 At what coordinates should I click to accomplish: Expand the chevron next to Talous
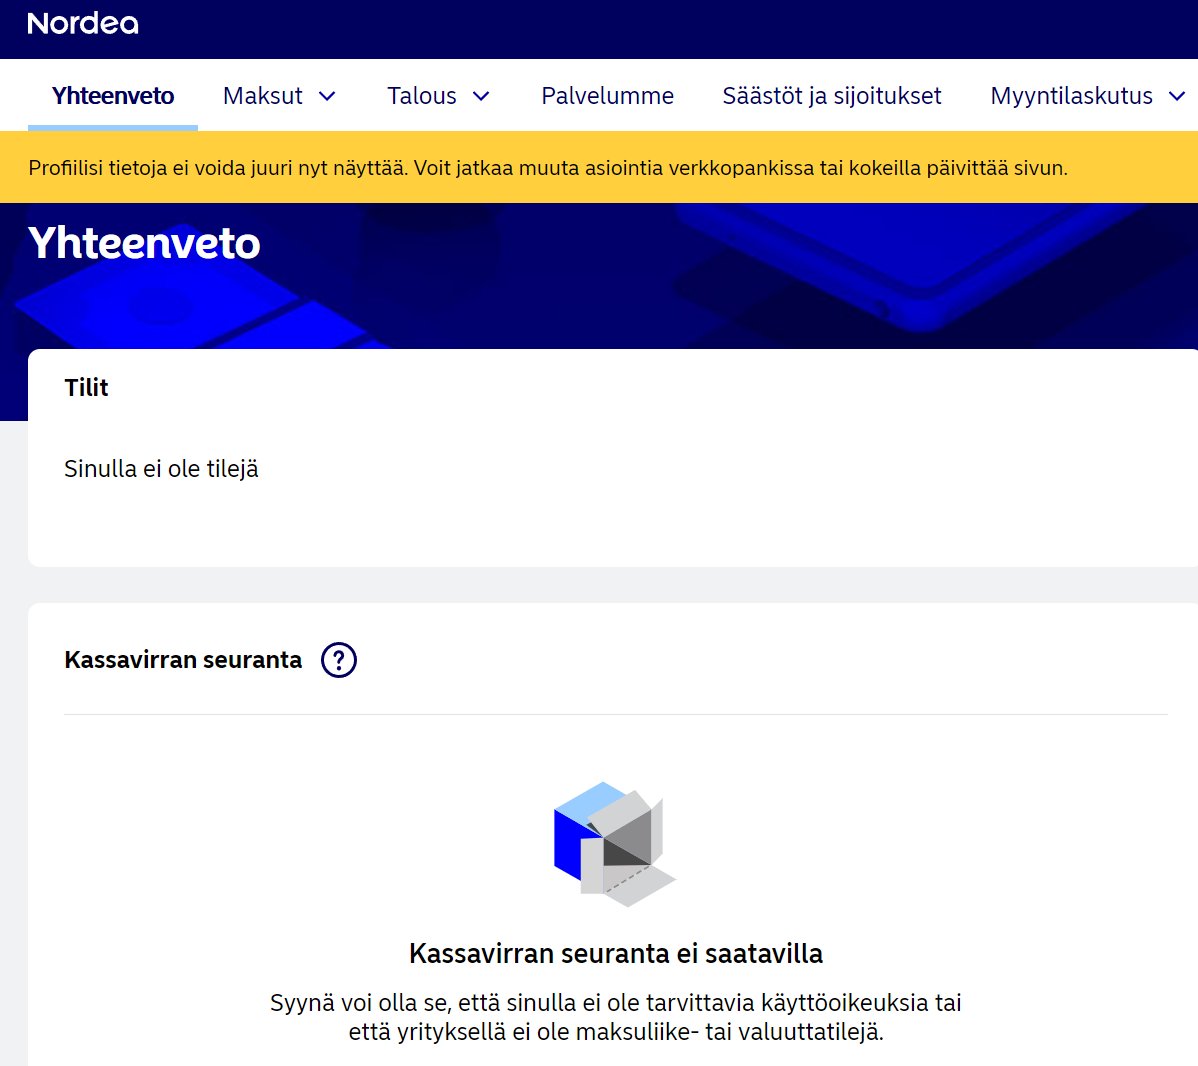(x=481, y=96)
